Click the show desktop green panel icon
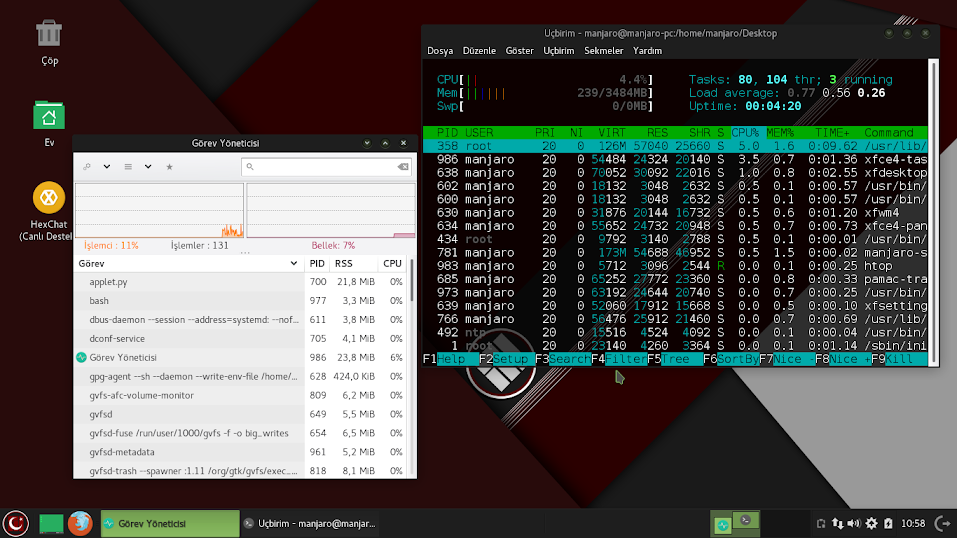This screenshot has height=538, width=957. [x=51, y=523]
